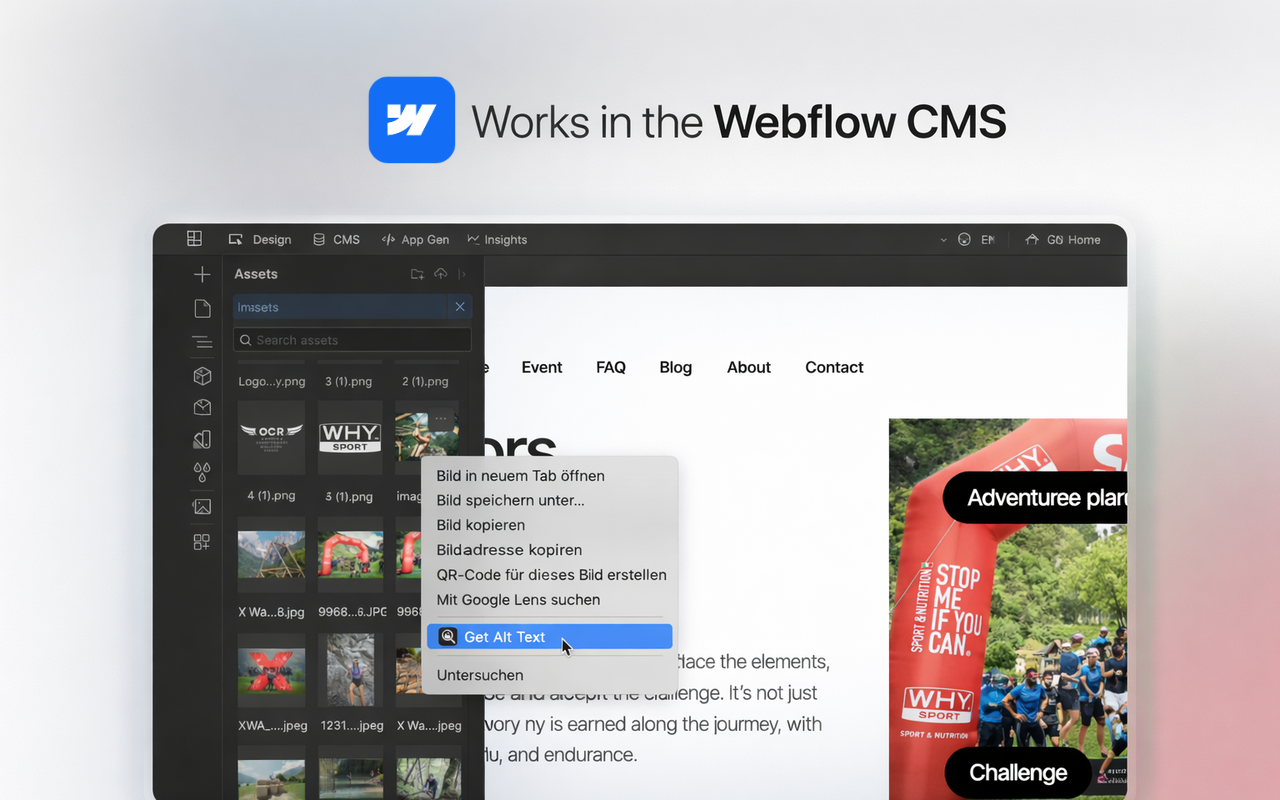The width and height of the screenshot is (1280, 800).
Task: Collapse the Assets panel arrow
Action: tap(462, 274)
